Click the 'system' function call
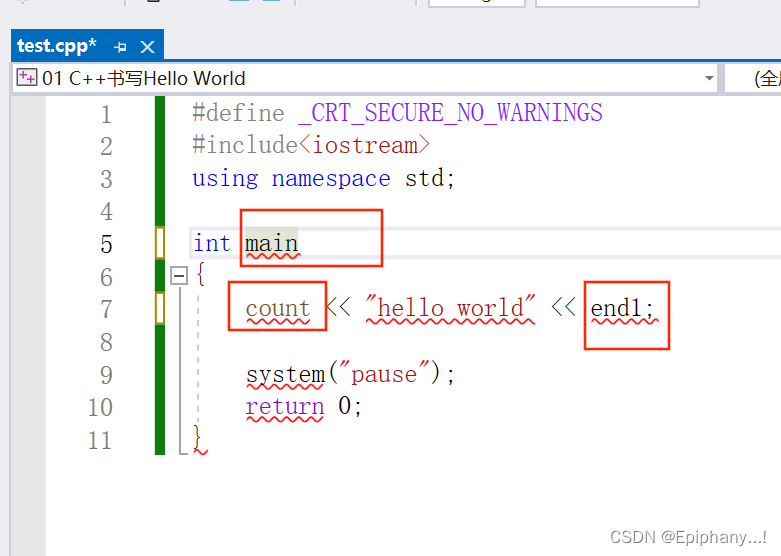The height and width of the screenshot is (556, 781). pos(285,375)
